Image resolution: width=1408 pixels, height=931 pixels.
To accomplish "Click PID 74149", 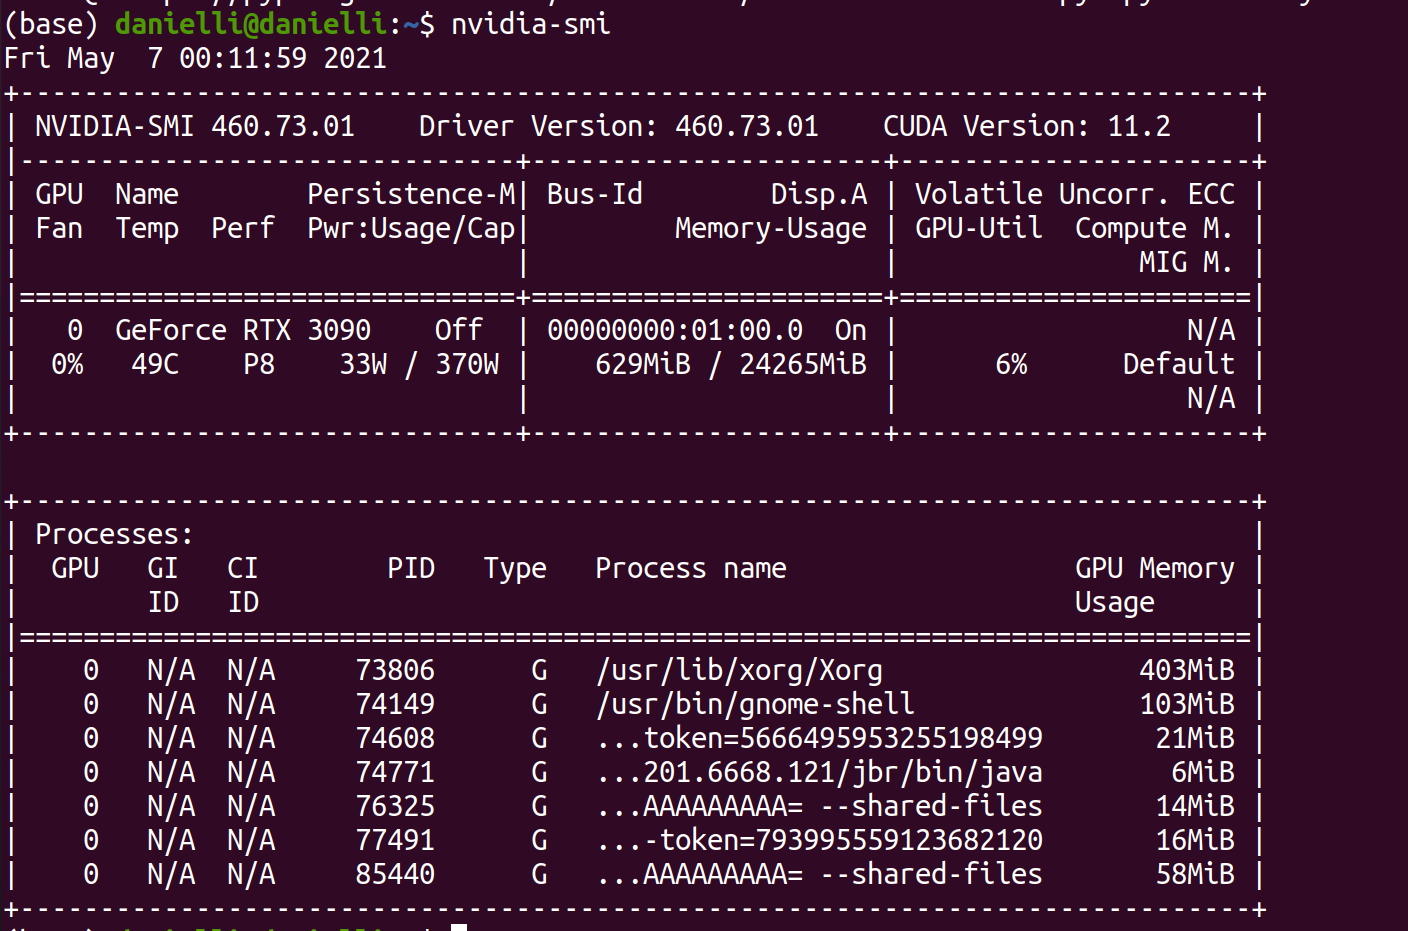I will pyautogui.click(x=395, y=704).
